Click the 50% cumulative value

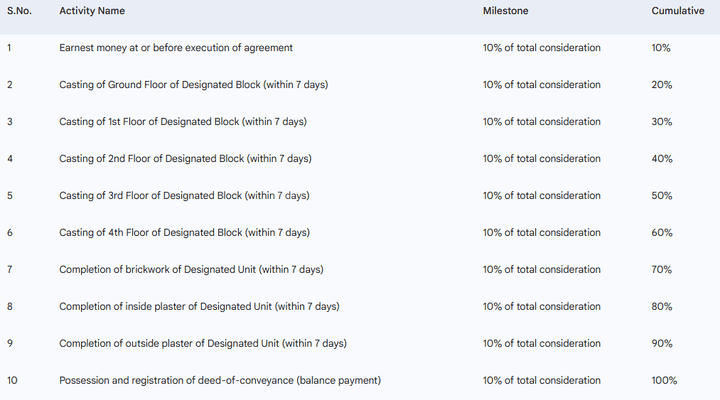[661, 196]
